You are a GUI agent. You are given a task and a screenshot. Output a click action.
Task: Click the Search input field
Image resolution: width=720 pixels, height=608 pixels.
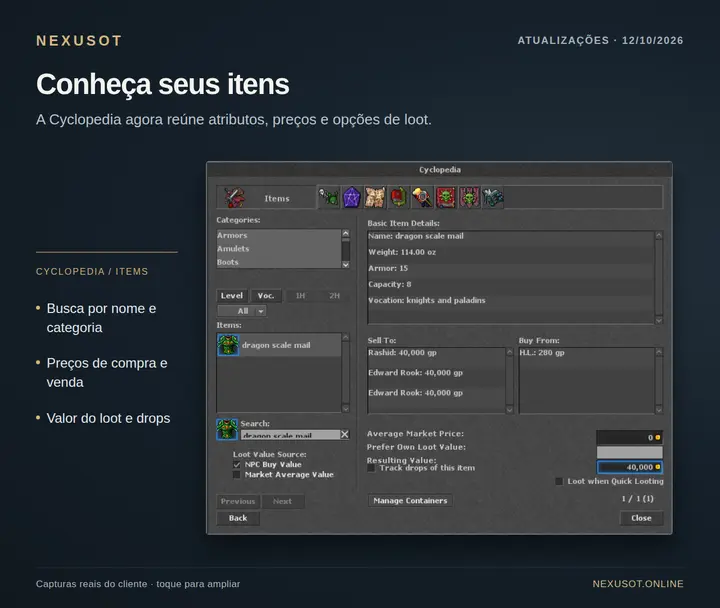point(290,435)
